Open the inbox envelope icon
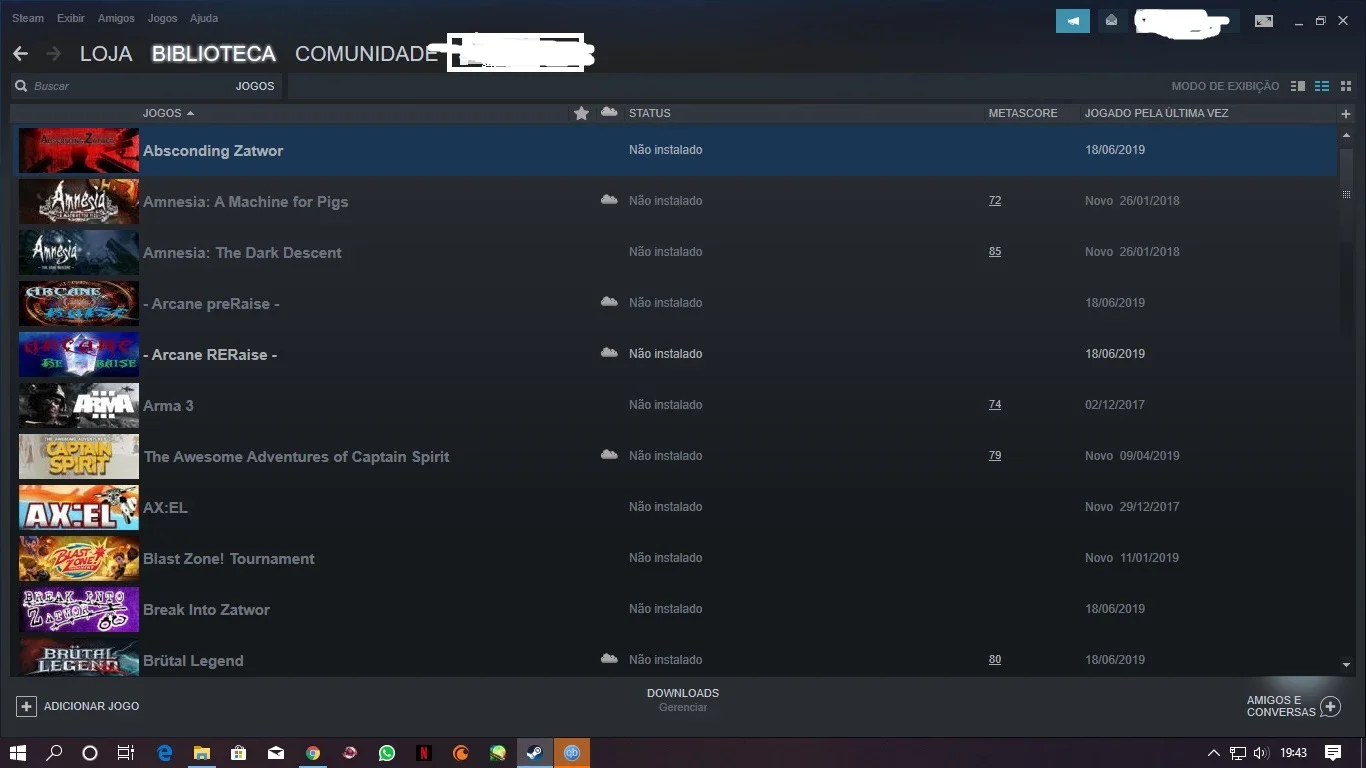 click(x=1111, y=20)
